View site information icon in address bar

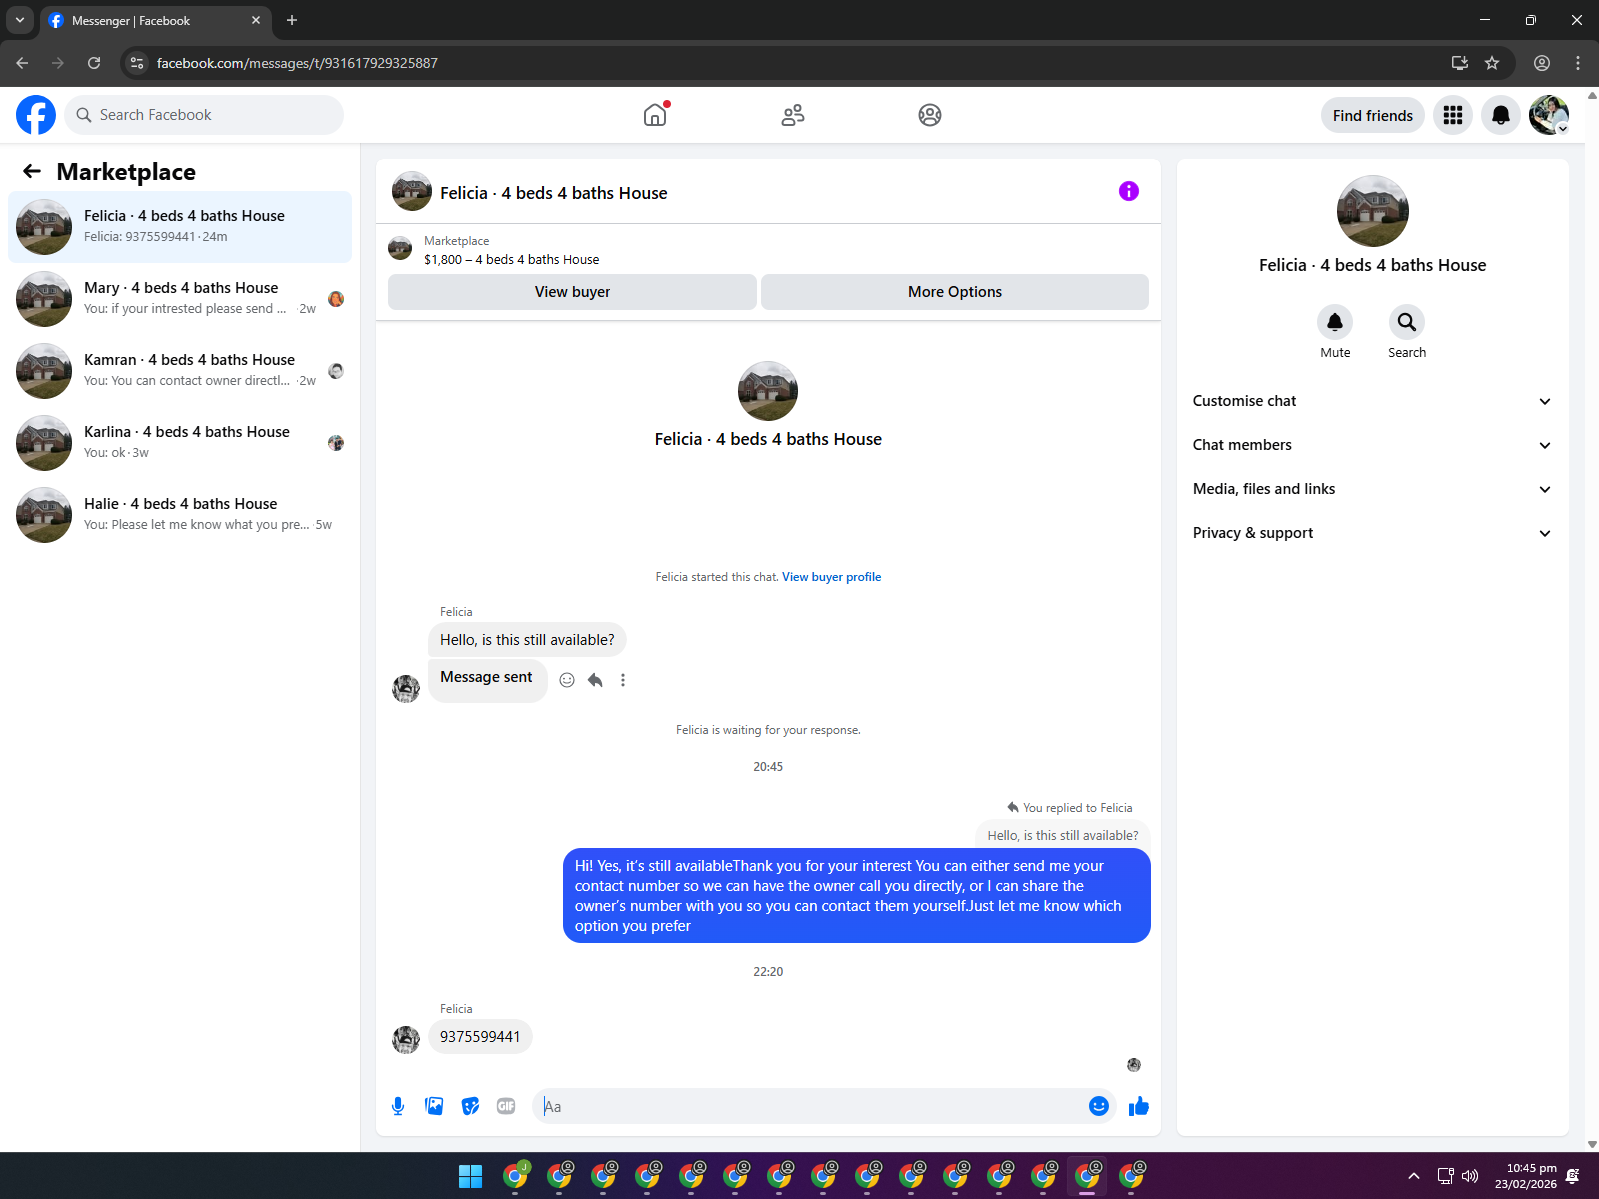coord(137,63)
